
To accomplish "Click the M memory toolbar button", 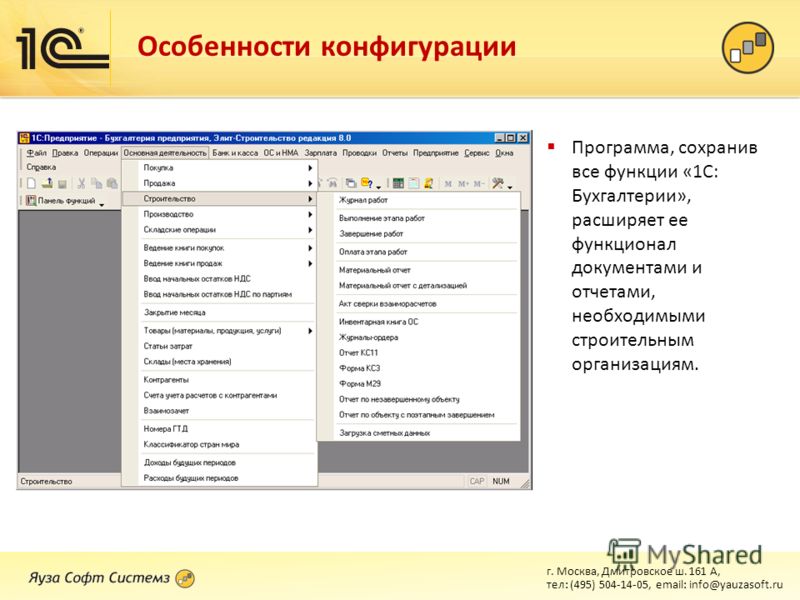I will coord(448,184).
